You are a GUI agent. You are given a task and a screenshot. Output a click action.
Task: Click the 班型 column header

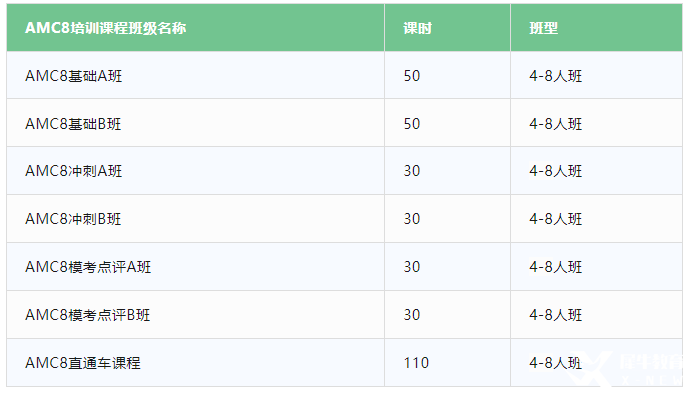tap(544, 28)
